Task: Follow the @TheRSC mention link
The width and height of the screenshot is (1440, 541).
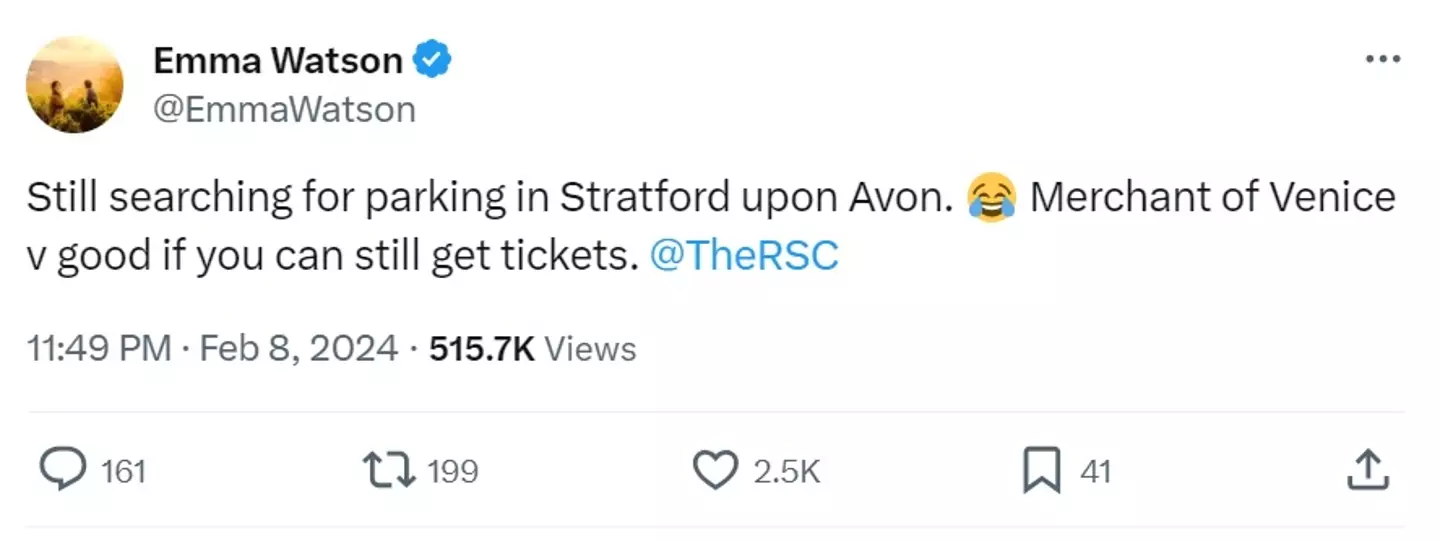Action: (744, 257)
